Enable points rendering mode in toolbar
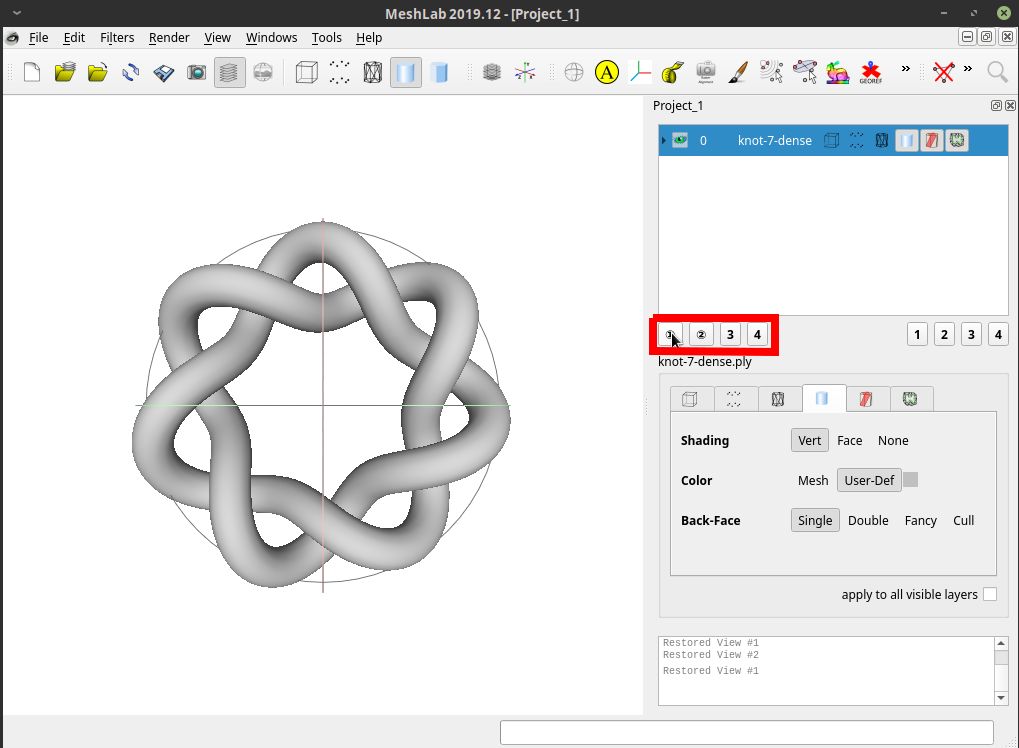Image resolution: width=1019 pixels, height=748 pixels. (x=339, y=72)
